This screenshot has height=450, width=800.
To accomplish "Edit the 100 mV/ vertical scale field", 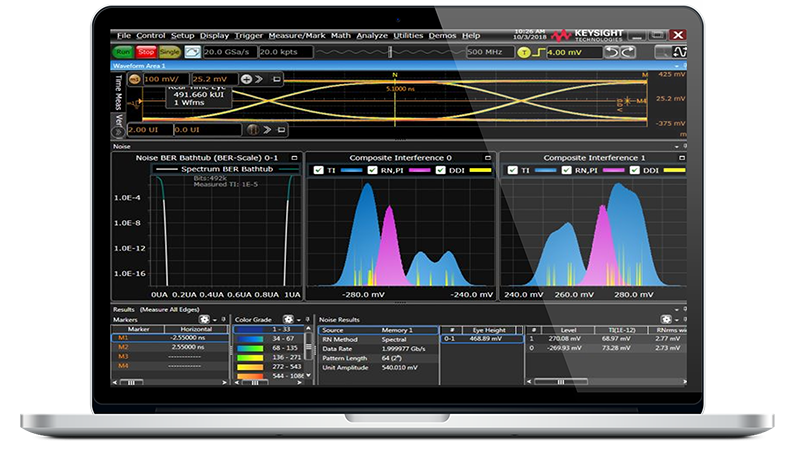I will (x=165, y=79).
